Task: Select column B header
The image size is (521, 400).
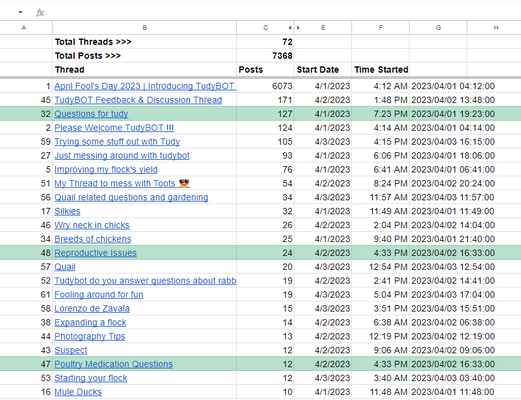Action: coord(144,28)
